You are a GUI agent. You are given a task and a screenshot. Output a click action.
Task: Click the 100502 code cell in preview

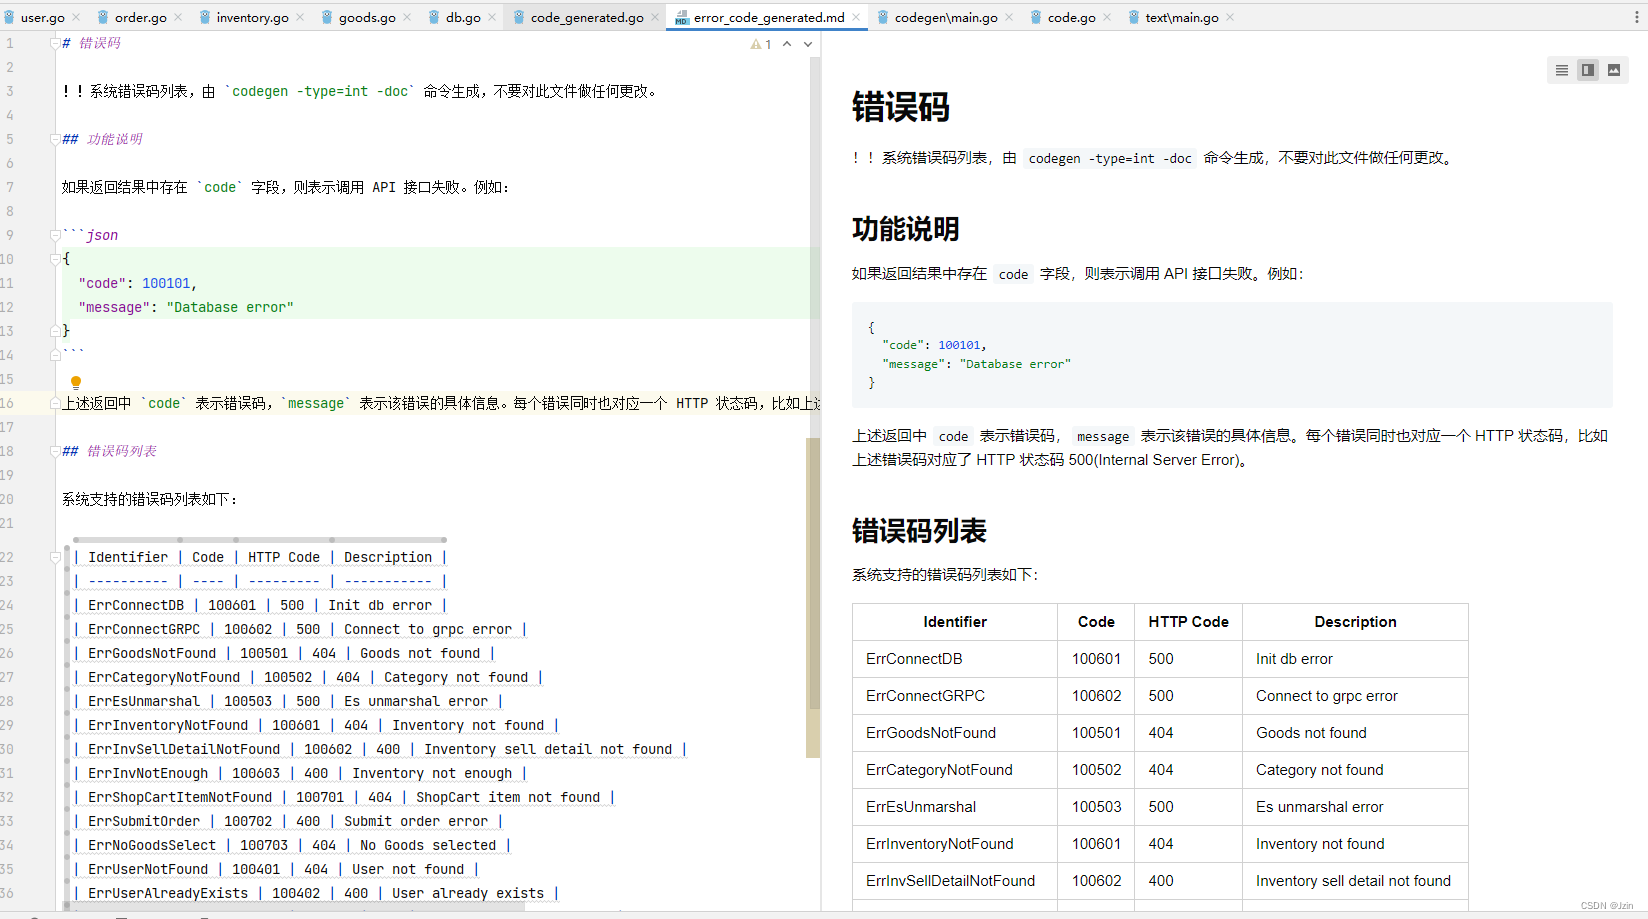coord(1097,770)
